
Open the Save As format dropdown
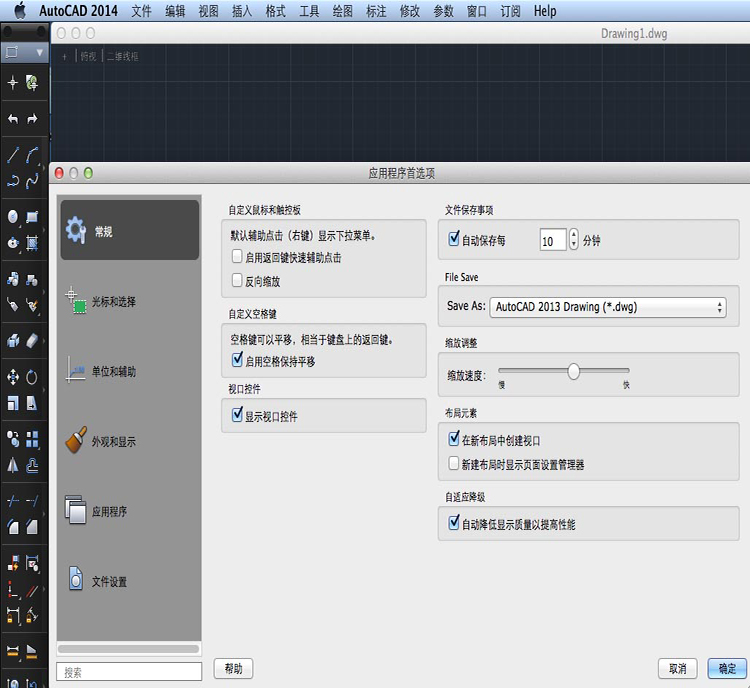pos(608,307)
